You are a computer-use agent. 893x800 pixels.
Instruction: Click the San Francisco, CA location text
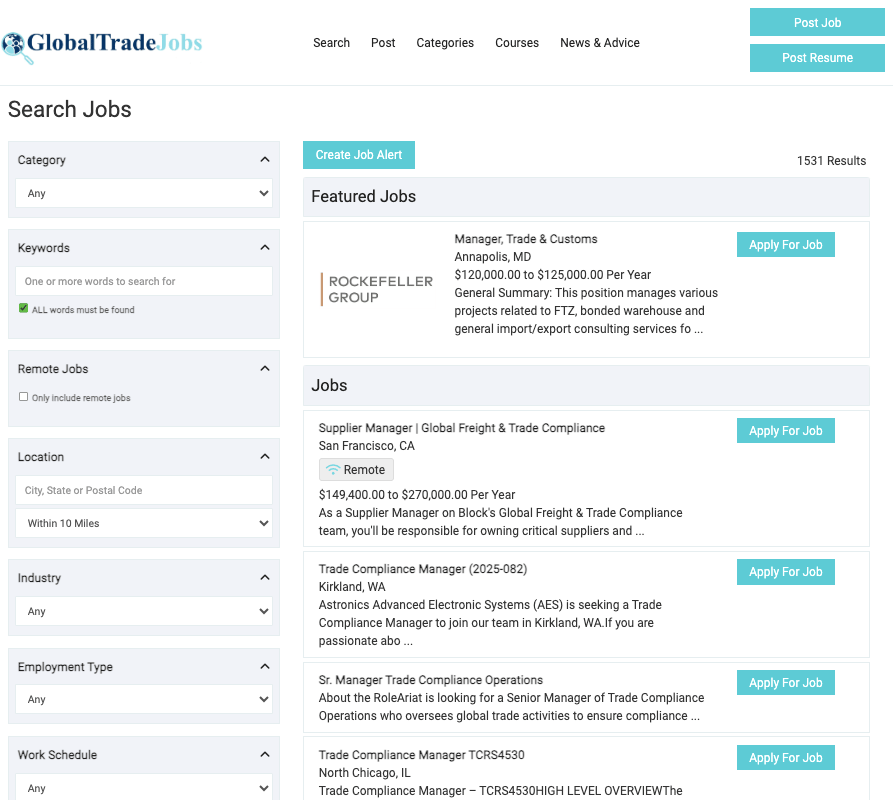(367, 446)
